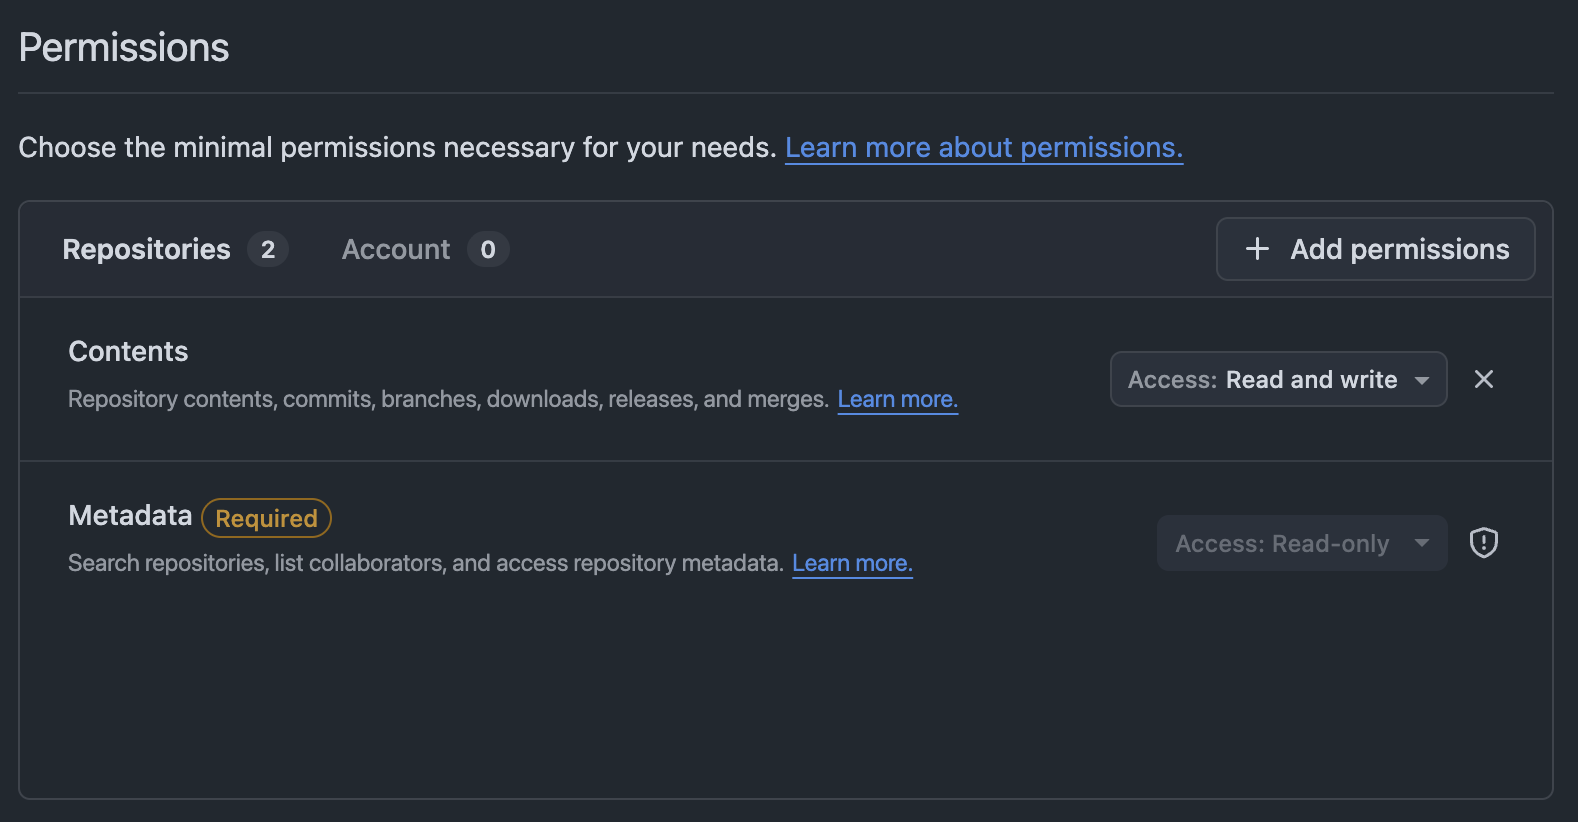Open the Contents access level dropdown
The height and width of the screenshot is (822, 1578).
click(x=1277, y=379)
